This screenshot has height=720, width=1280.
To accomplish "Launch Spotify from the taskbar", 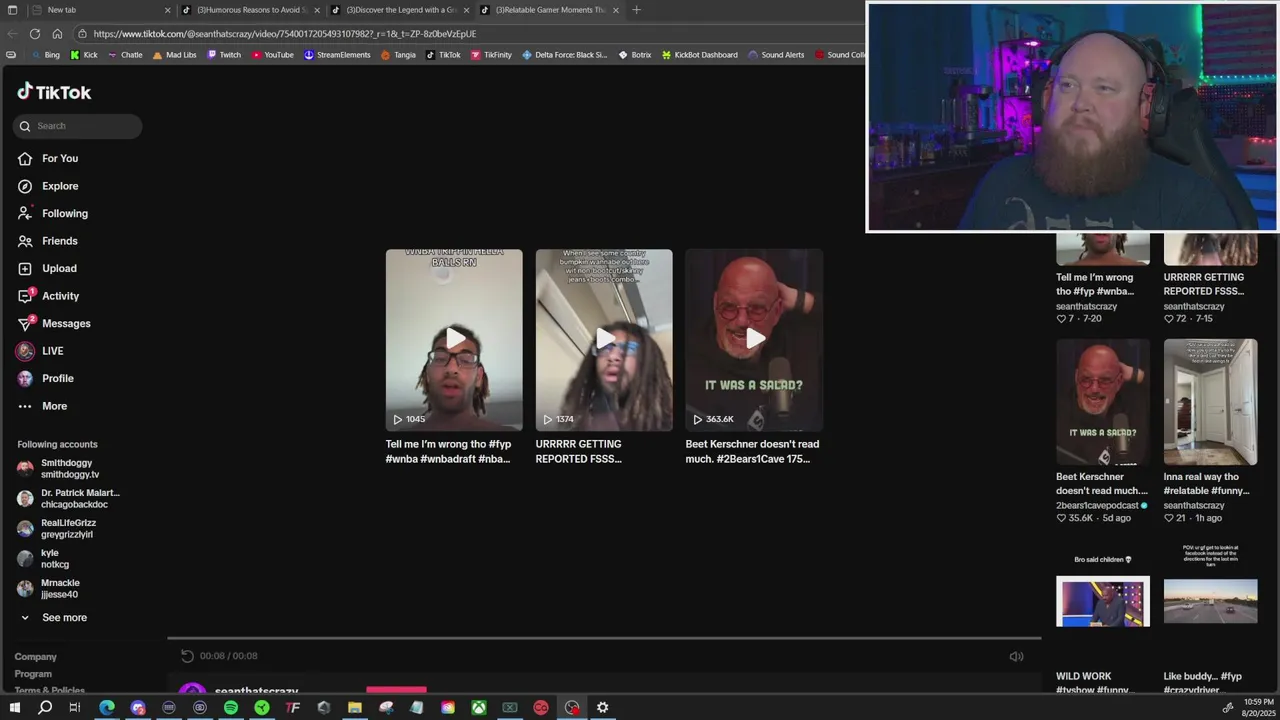I will coord(231,707).
